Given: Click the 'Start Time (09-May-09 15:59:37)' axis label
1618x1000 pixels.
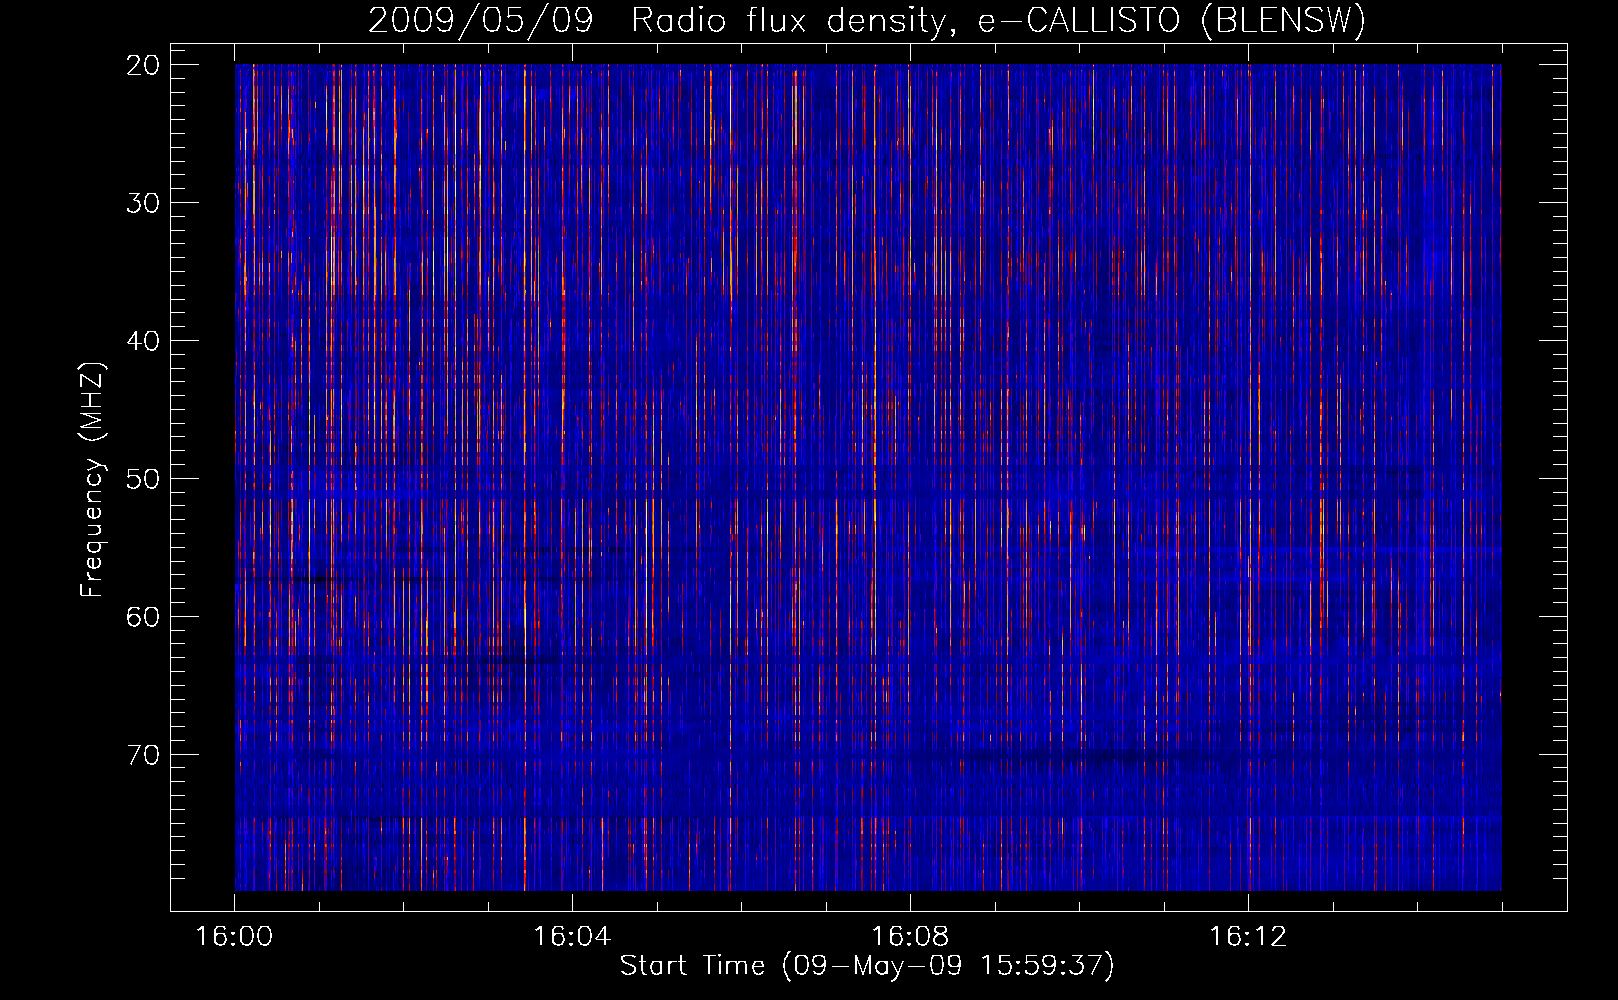Looking at the screenshot, I should tap(867, 966).
